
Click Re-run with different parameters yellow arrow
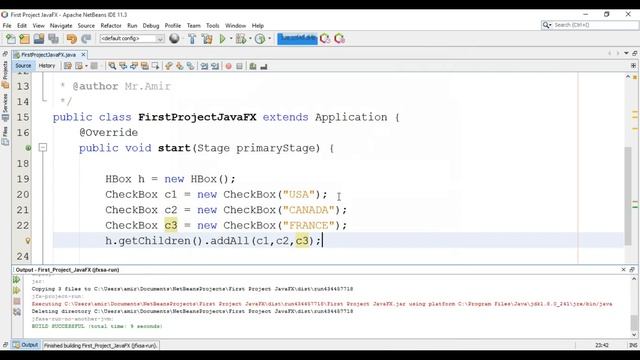click(x=17, y=291)
